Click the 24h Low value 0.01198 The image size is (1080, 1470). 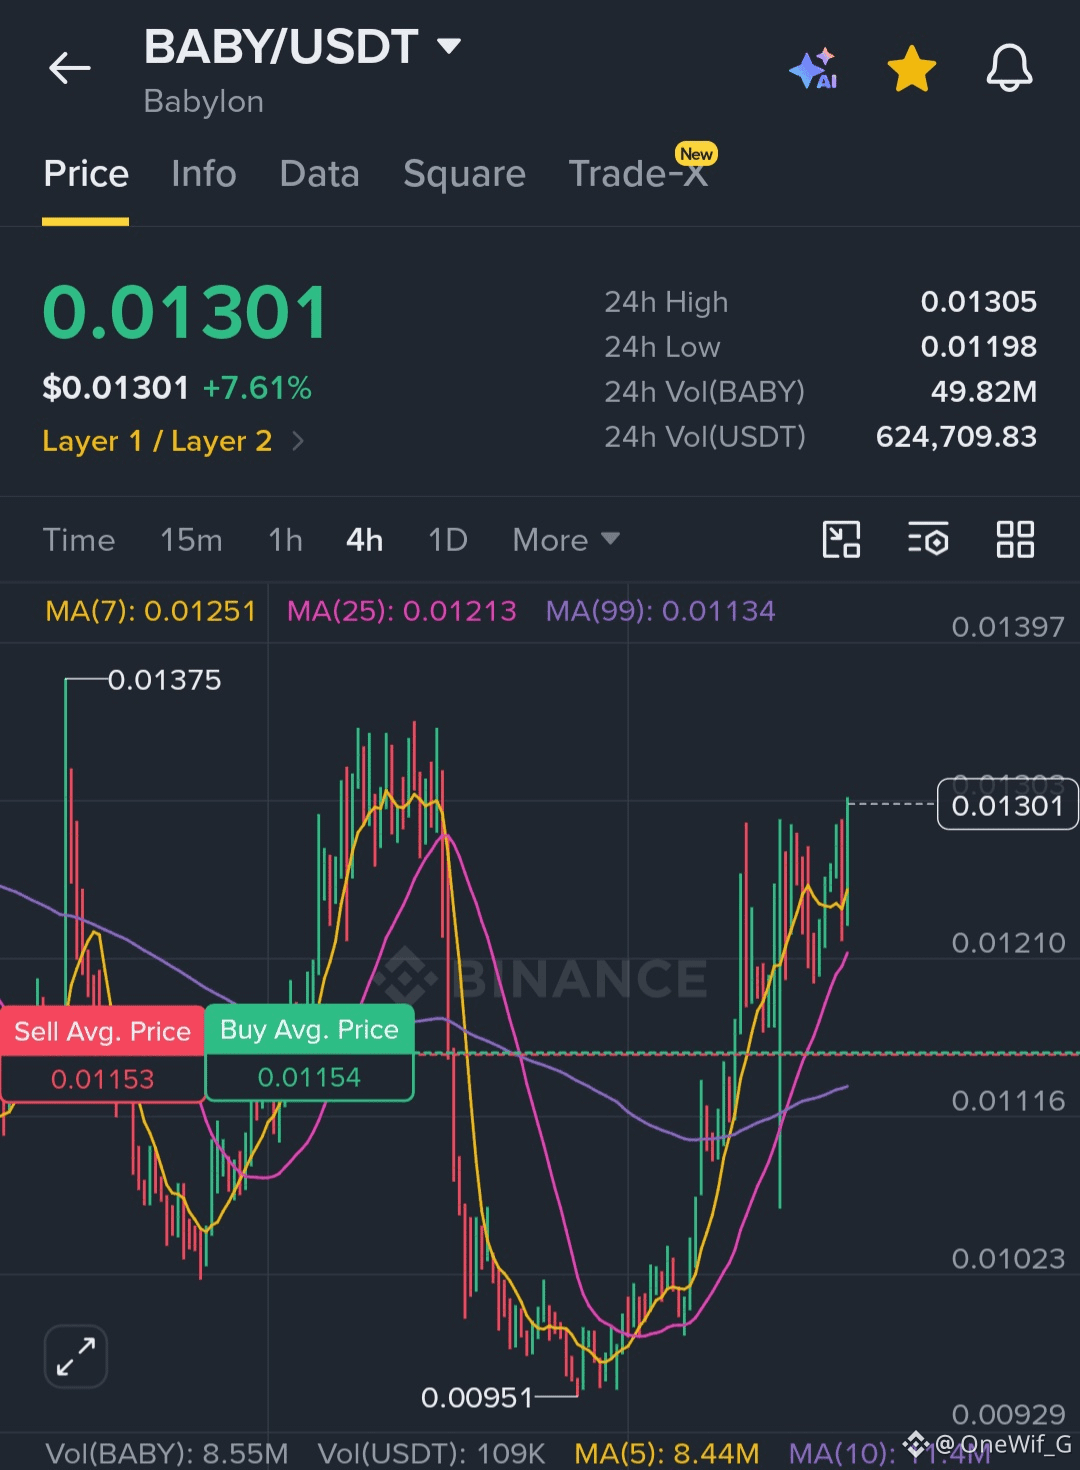pos(978,347)
